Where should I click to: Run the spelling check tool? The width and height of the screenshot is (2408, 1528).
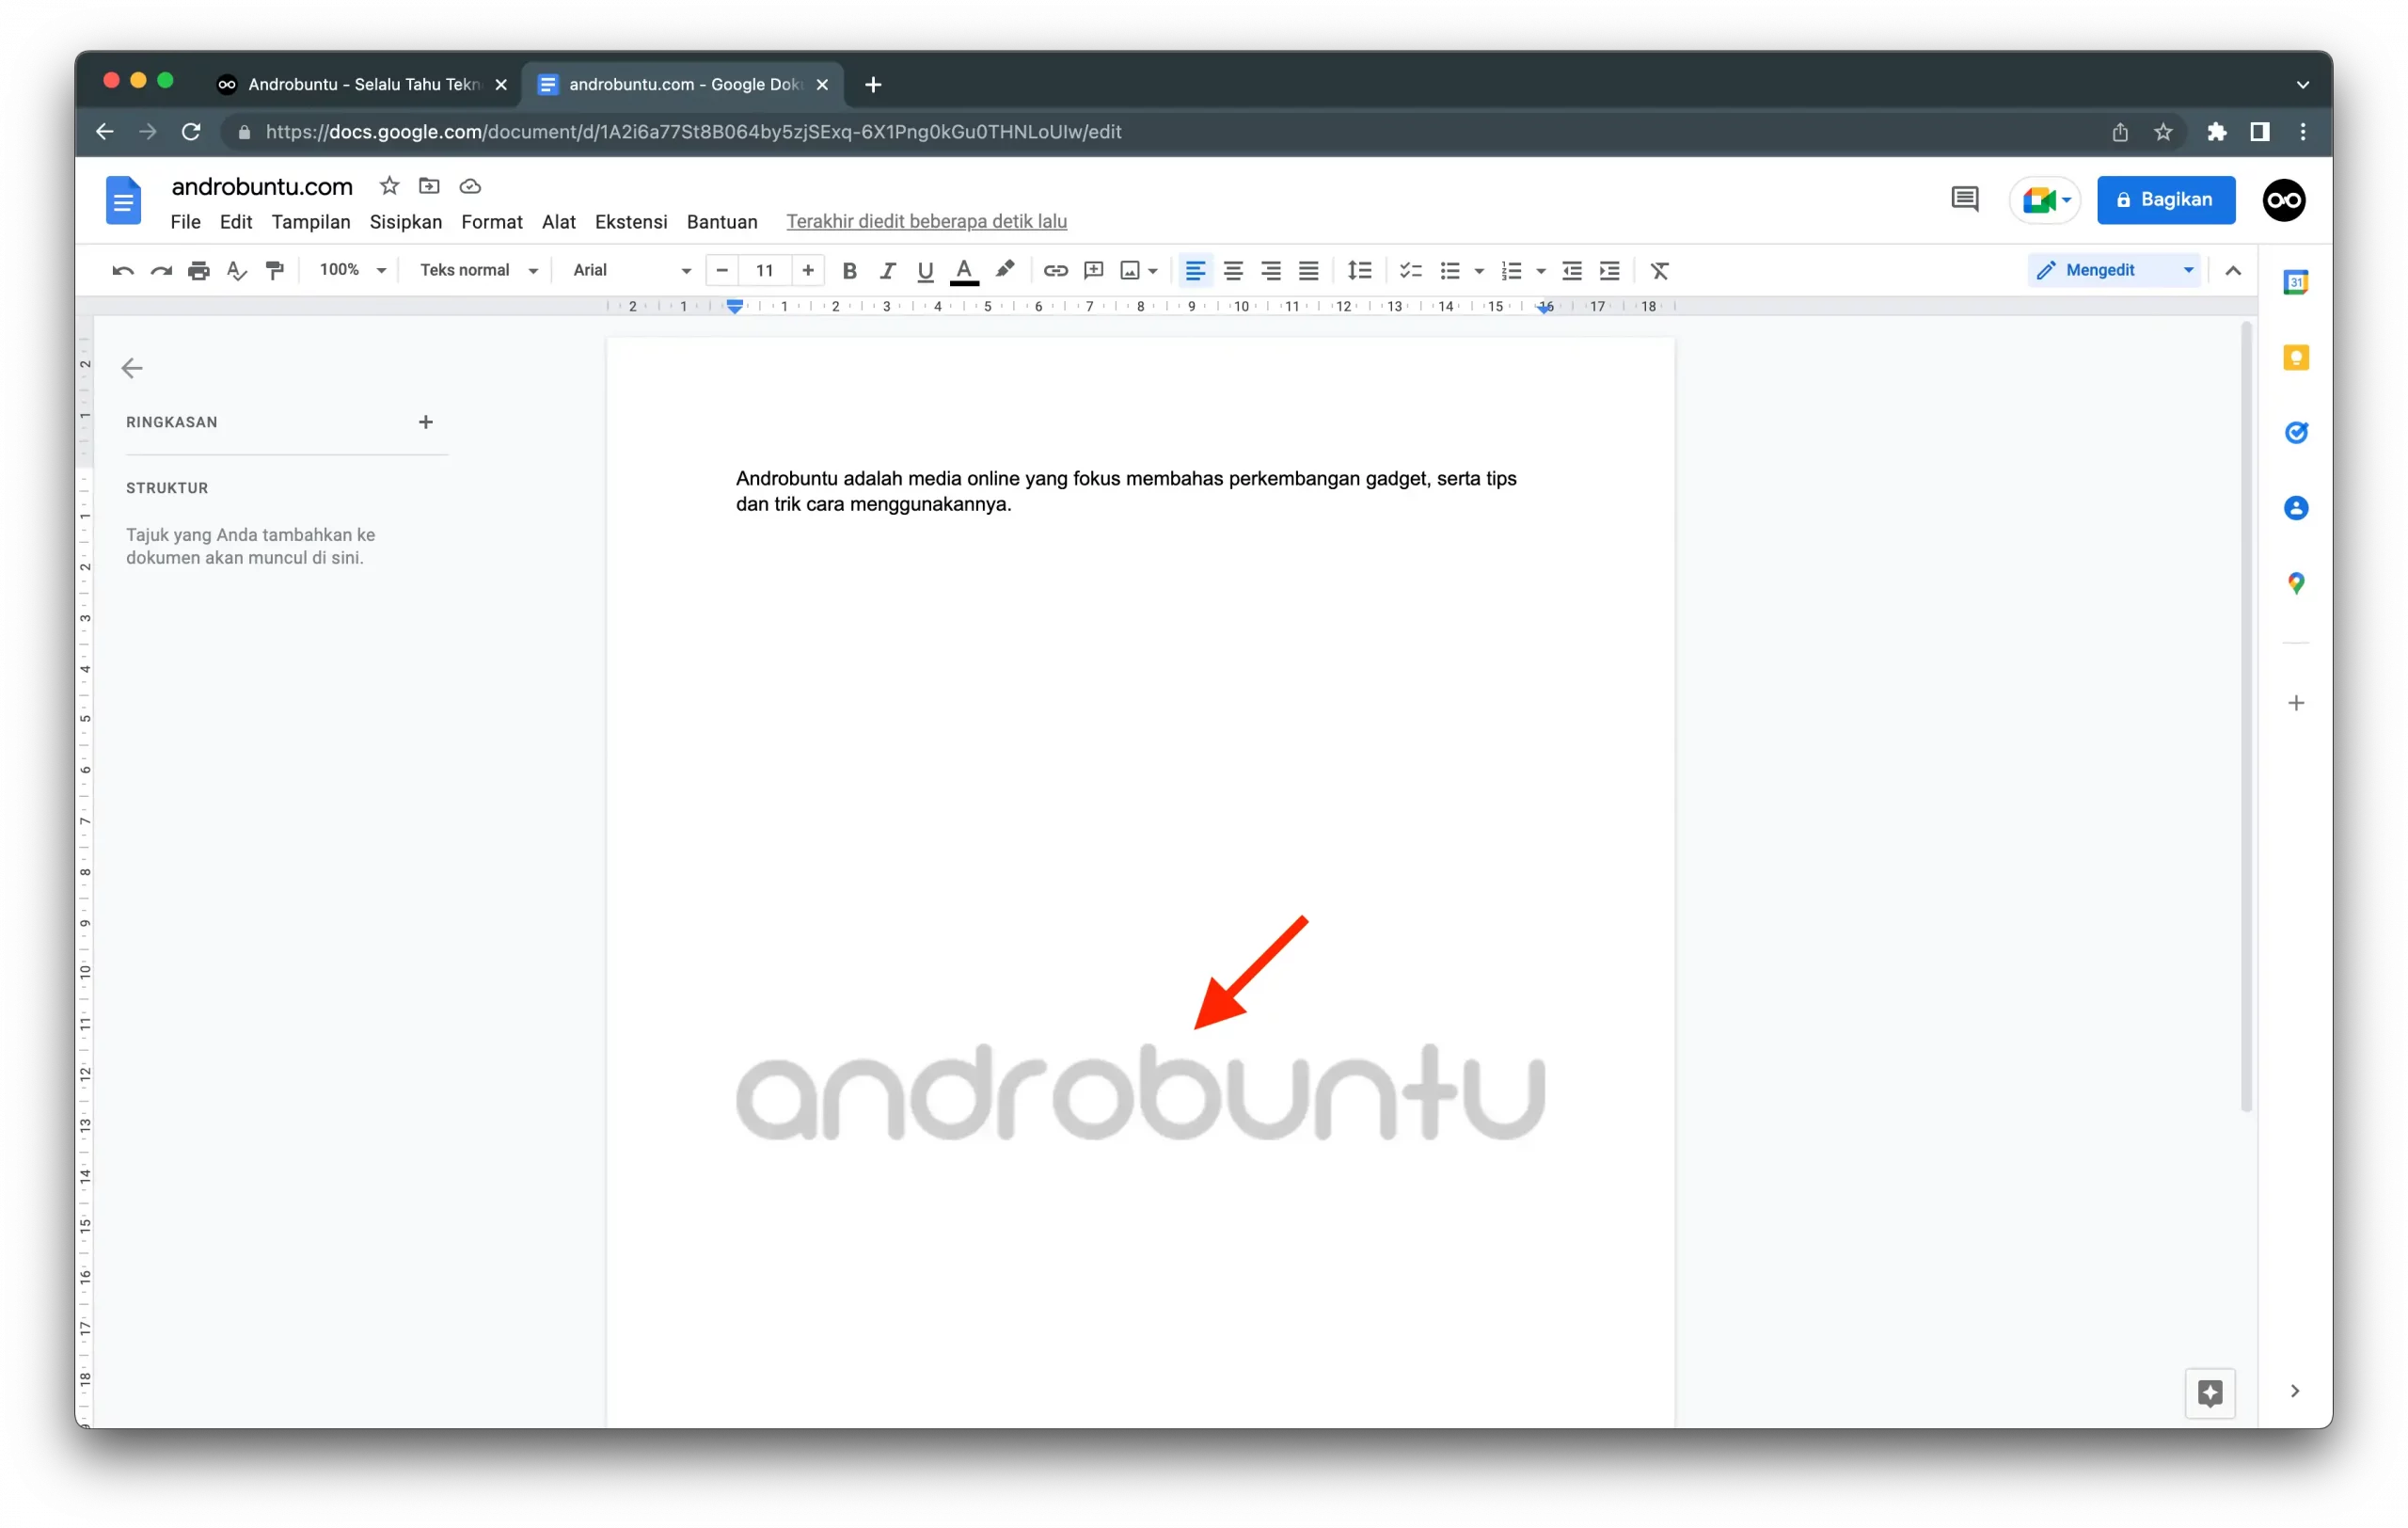tap(236, 270)
